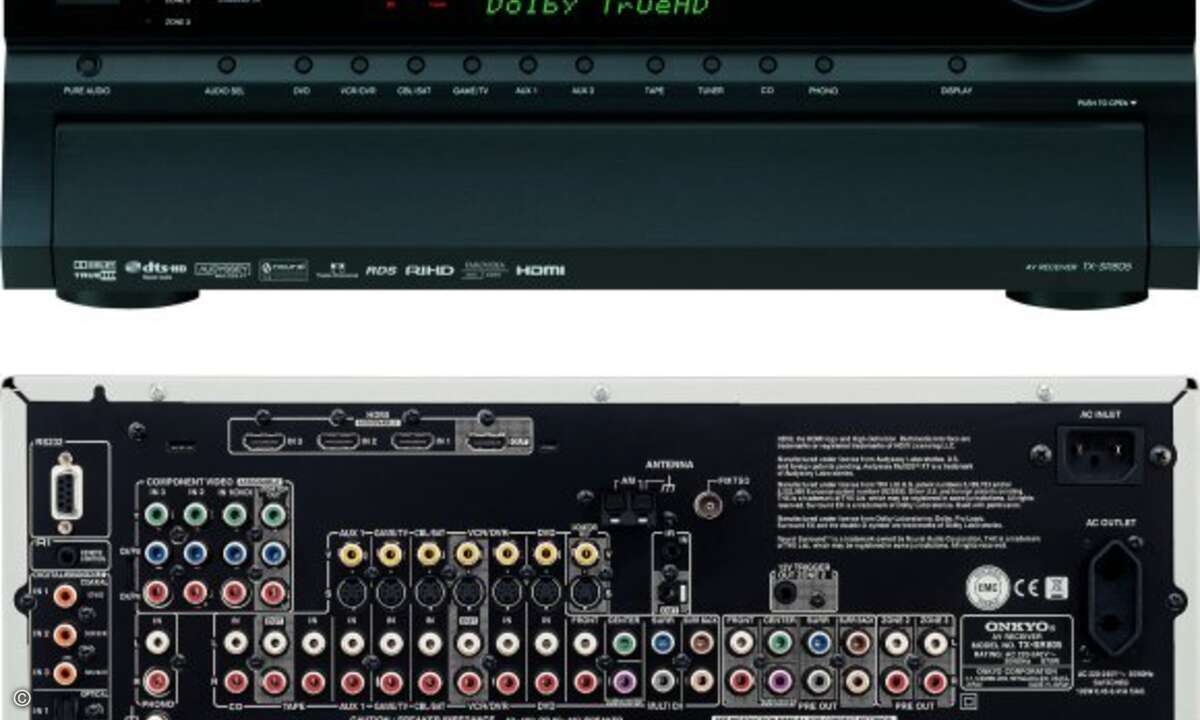Viewport: 1200px width, 720px height.
Task: Click the HDMI IN 2 port
Action: pos(339,439)
